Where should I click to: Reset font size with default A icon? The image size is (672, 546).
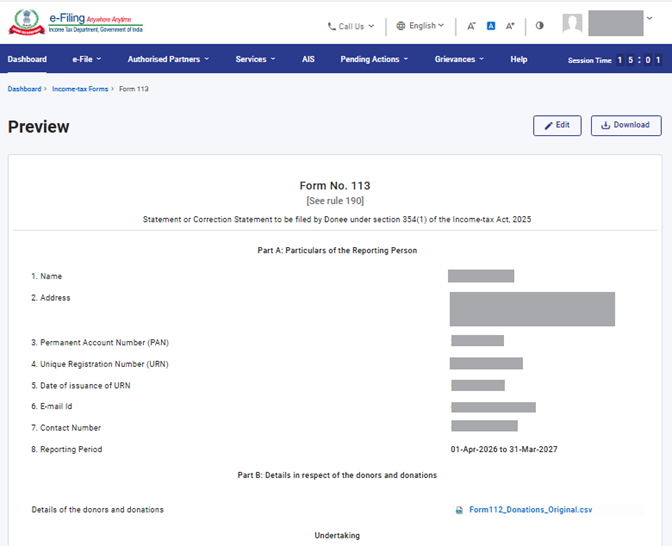491,26
